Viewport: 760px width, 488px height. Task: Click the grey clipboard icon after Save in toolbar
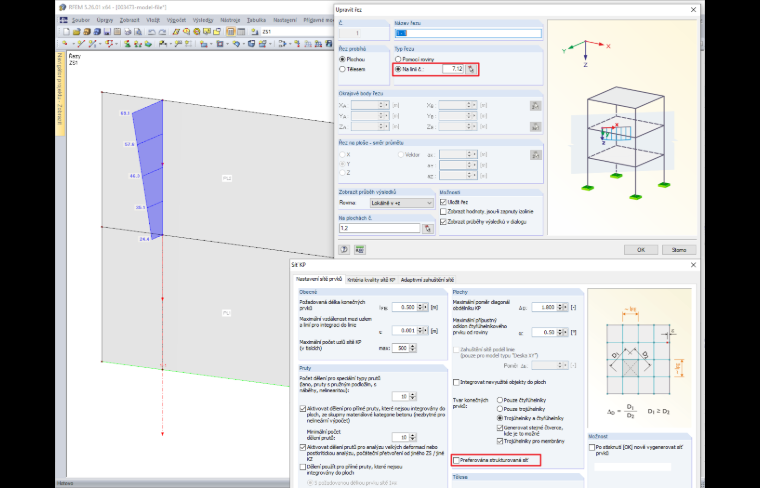(x=117, y=31)
